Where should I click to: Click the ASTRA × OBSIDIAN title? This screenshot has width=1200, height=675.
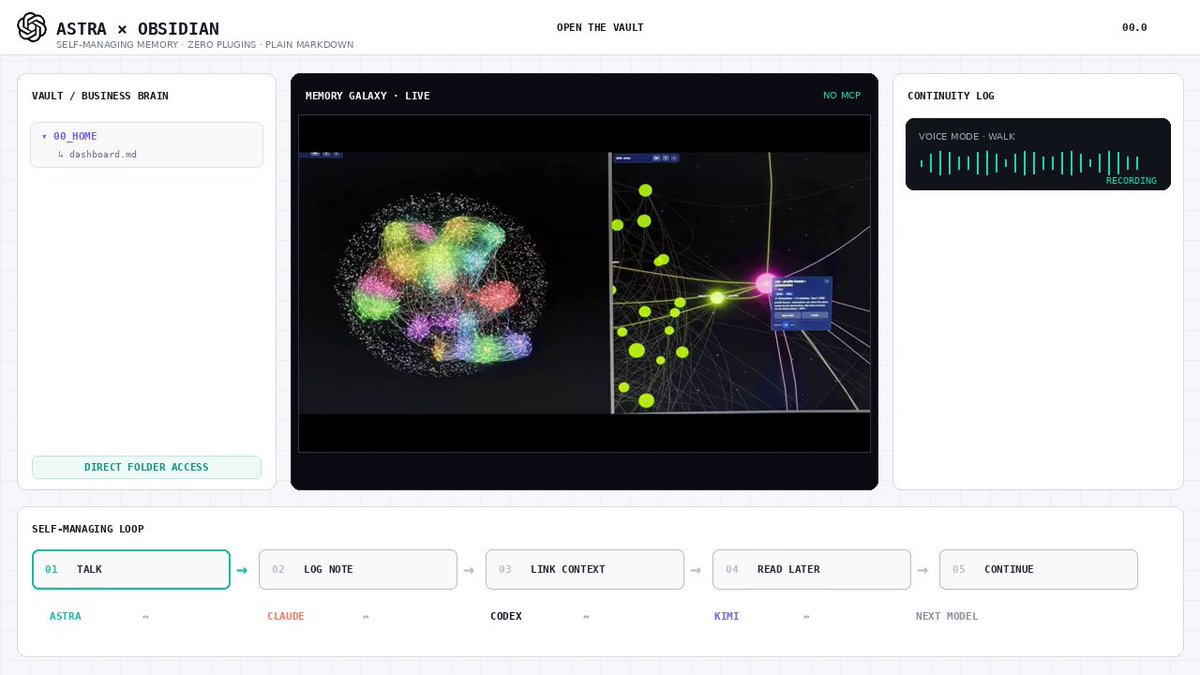coord(138,29)
